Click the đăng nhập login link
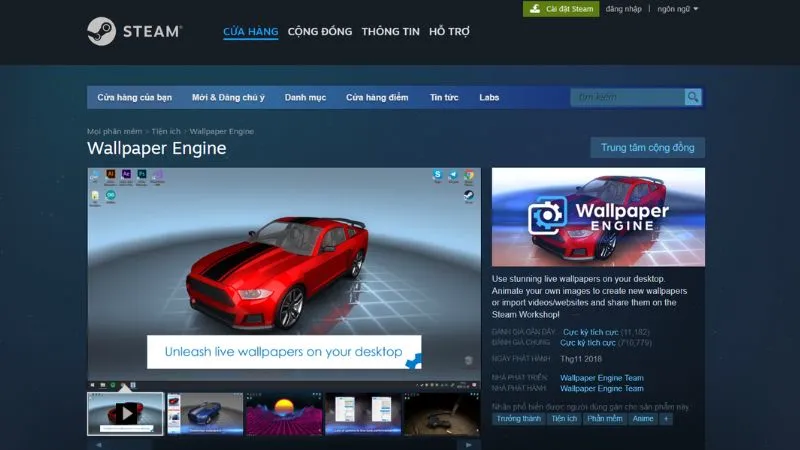 (x=624, y=9)
